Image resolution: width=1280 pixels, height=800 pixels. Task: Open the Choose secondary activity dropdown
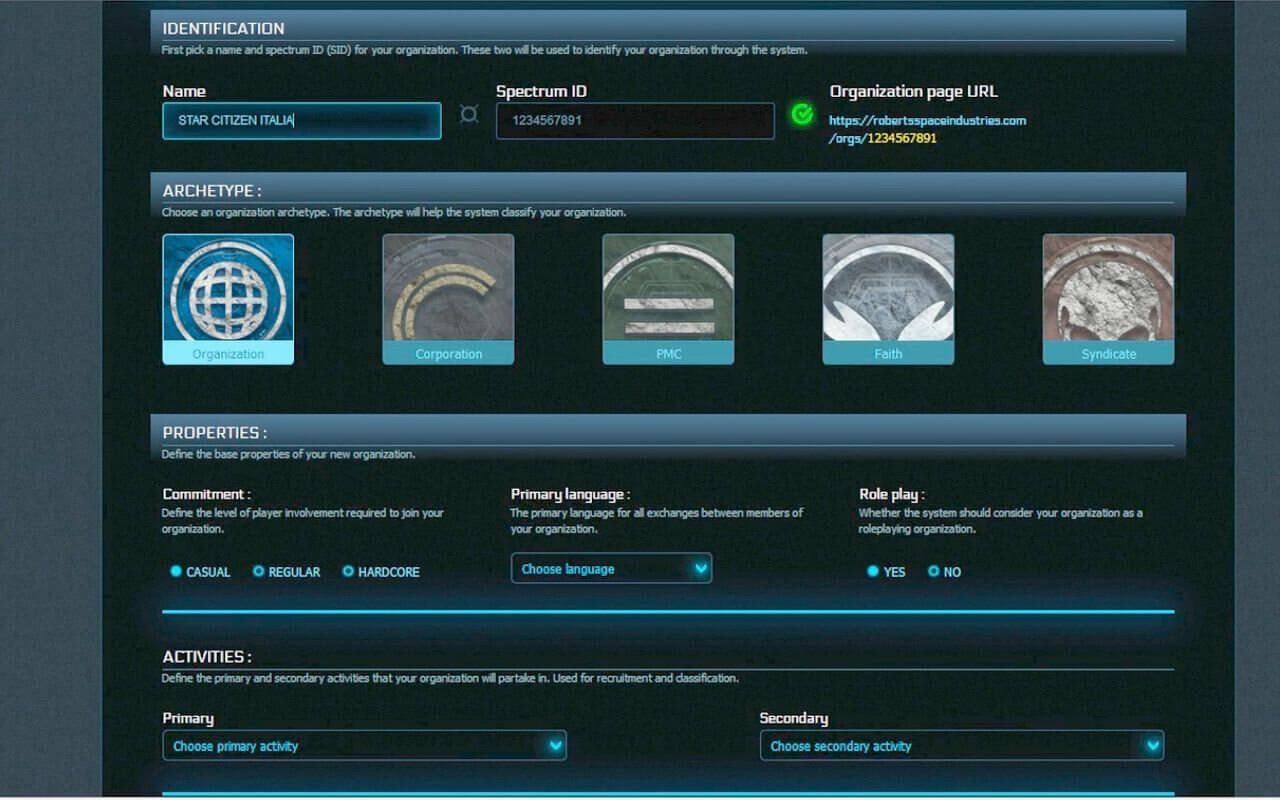point(961,746)
